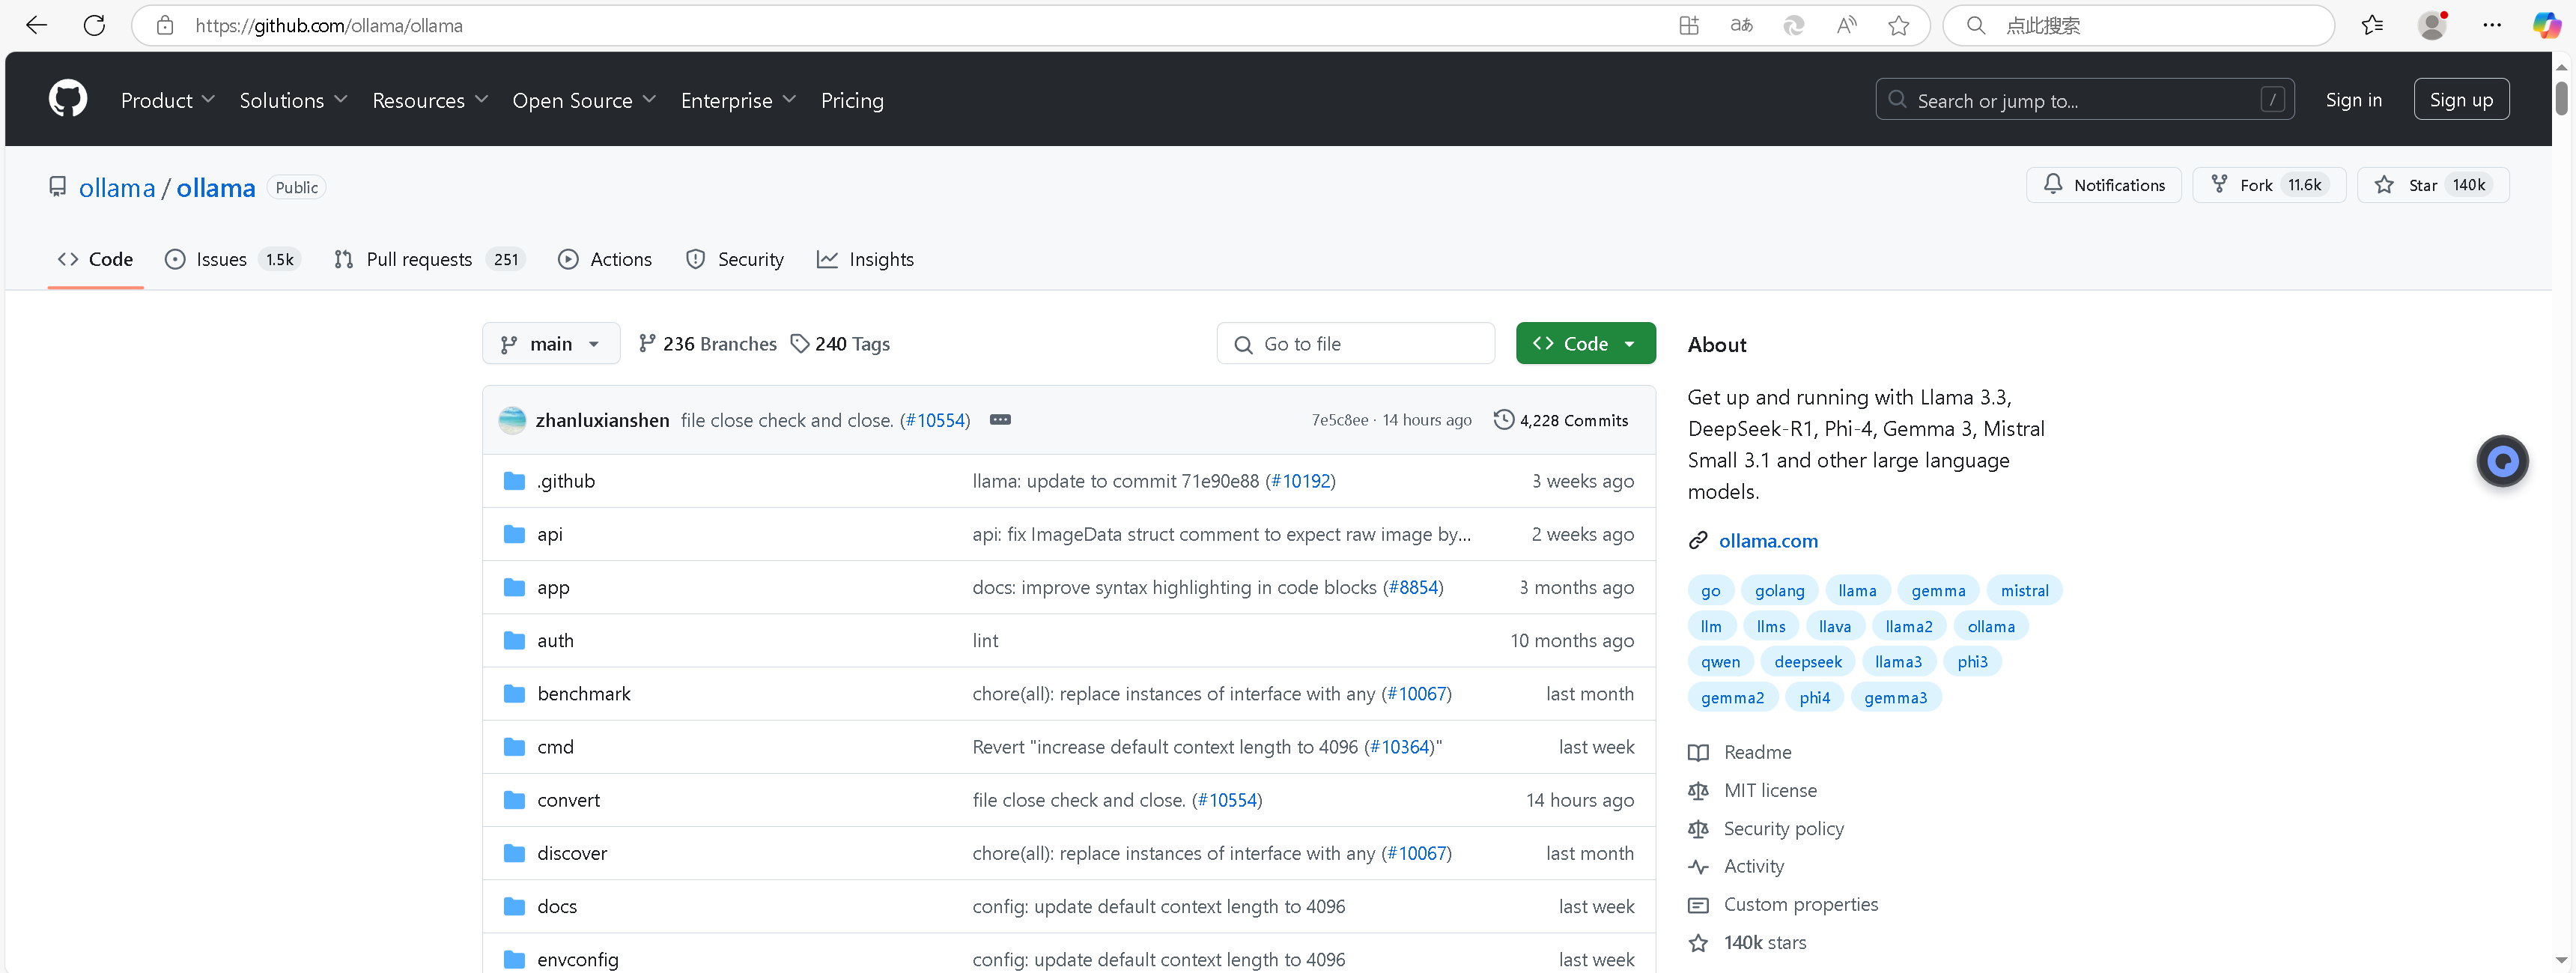Click the bell Notifications button
2576x973 pixels.
pyautogui.click(x=2103, y=185)
